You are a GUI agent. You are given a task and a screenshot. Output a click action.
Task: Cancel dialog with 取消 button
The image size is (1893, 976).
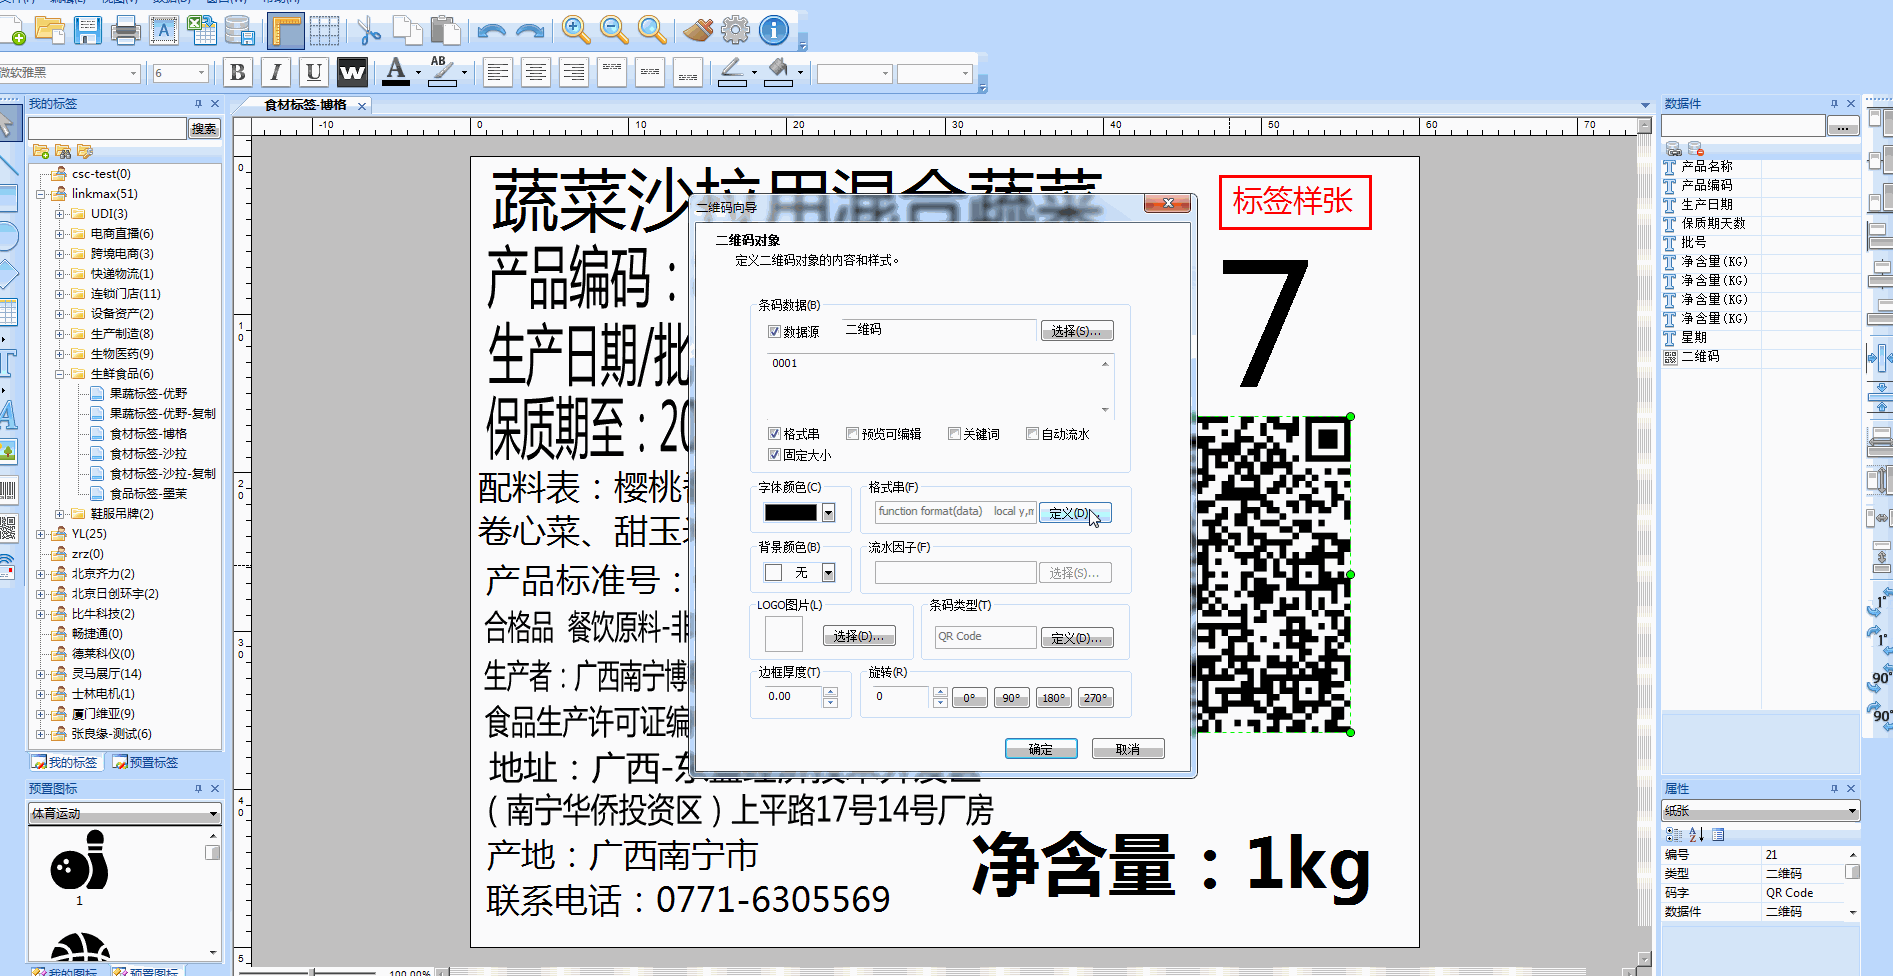click(1128, 749)
